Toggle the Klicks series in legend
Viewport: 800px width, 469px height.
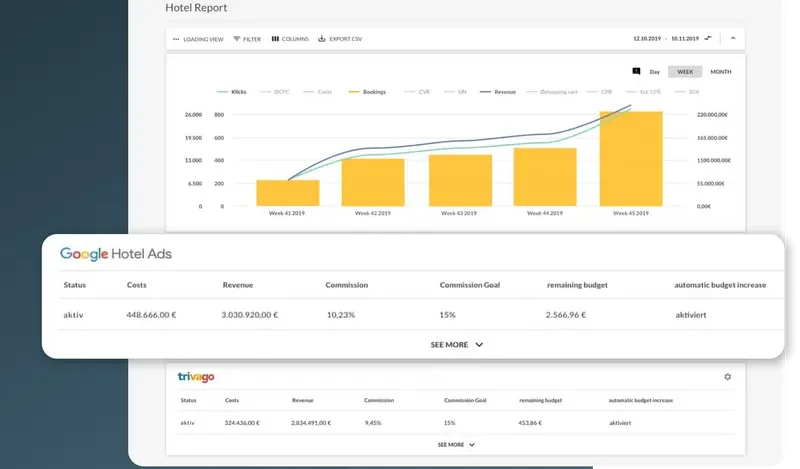click(232, 92)
